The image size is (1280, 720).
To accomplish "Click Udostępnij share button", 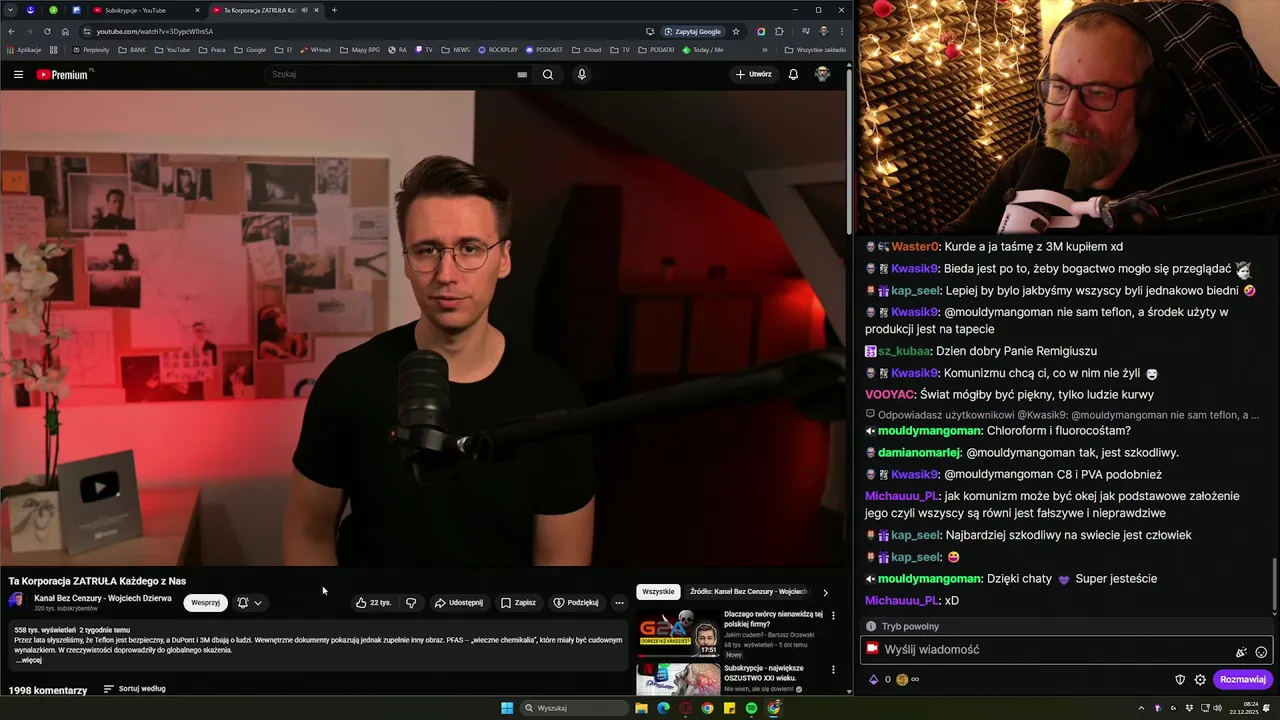I will pyautogui.click(x=459, y=603).
